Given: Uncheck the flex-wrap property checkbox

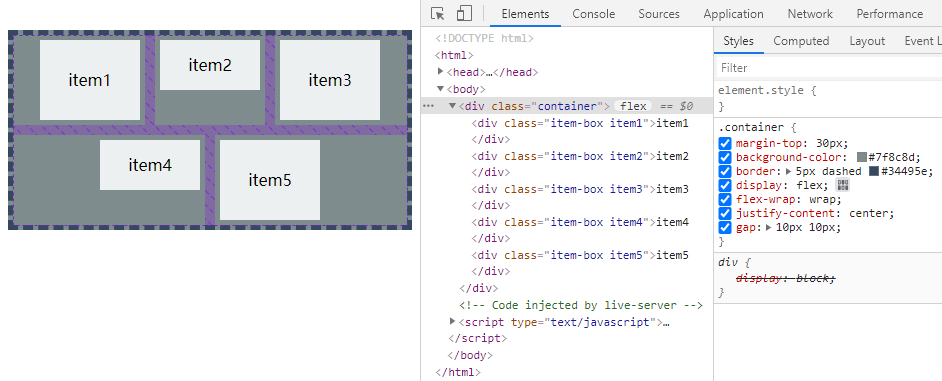Looking at the screenshot, I should click(725, 200).
